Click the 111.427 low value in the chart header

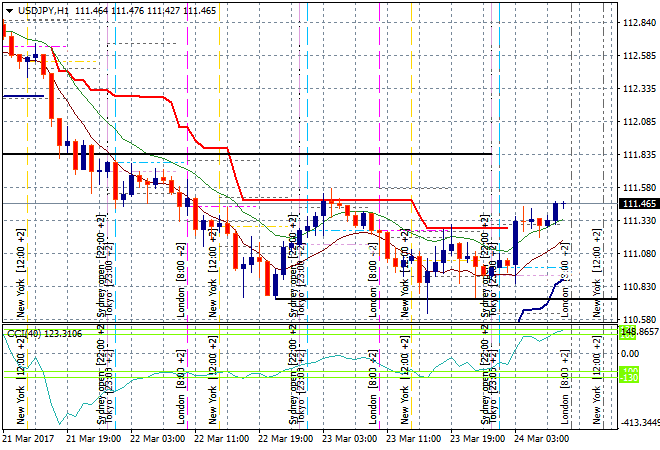164,11
